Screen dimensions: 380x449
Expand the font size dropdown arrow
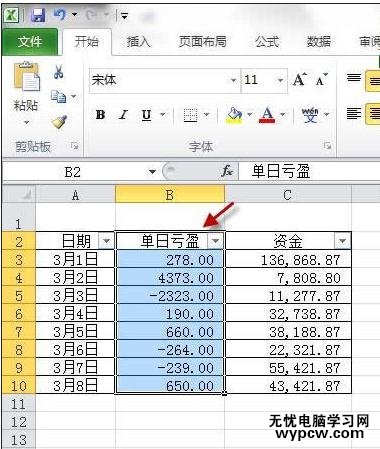point(281,80)
